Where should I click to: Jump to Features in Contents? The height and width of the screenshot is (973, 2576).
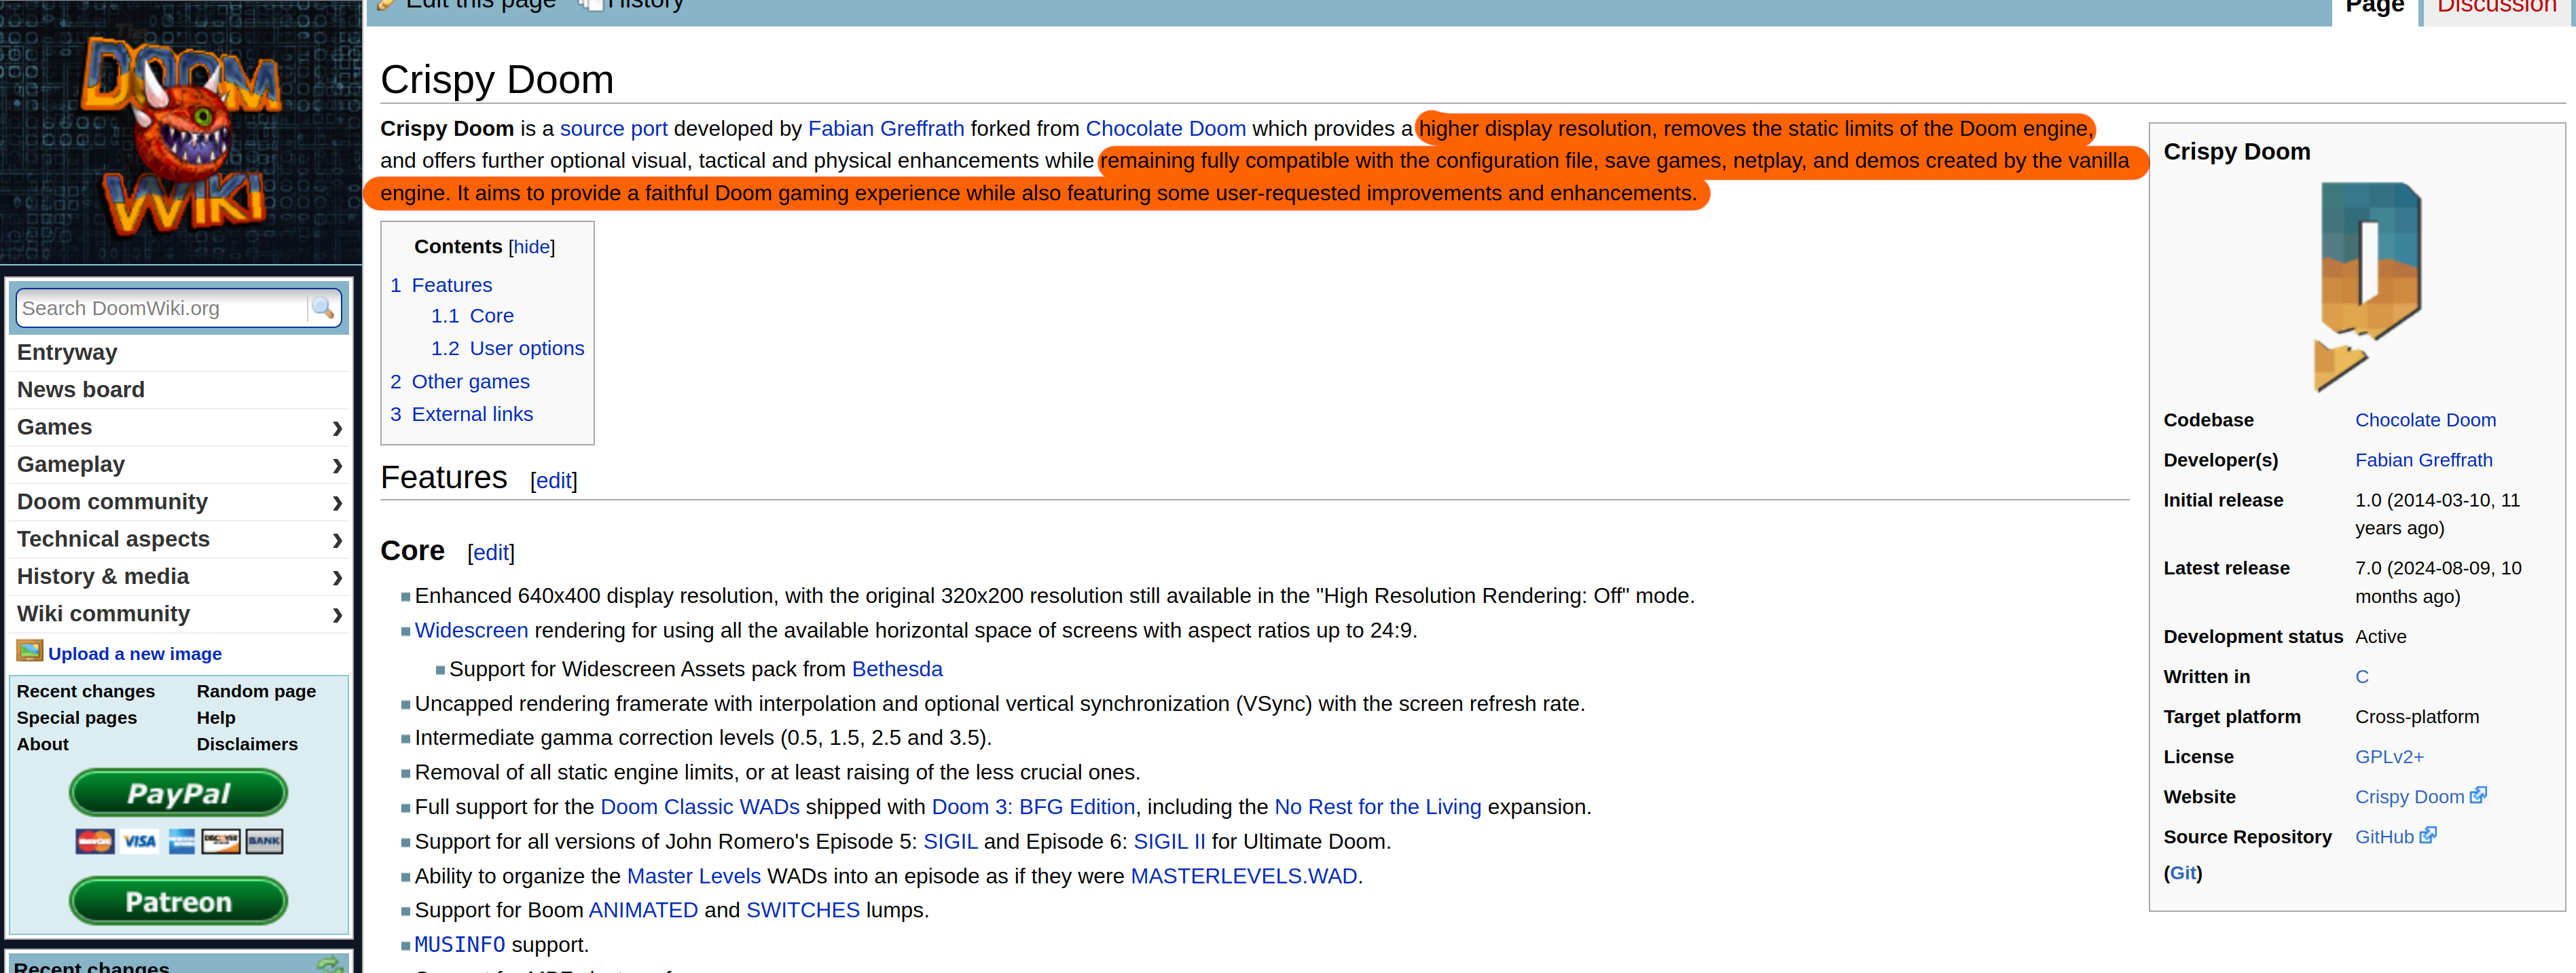pos(441,285)
